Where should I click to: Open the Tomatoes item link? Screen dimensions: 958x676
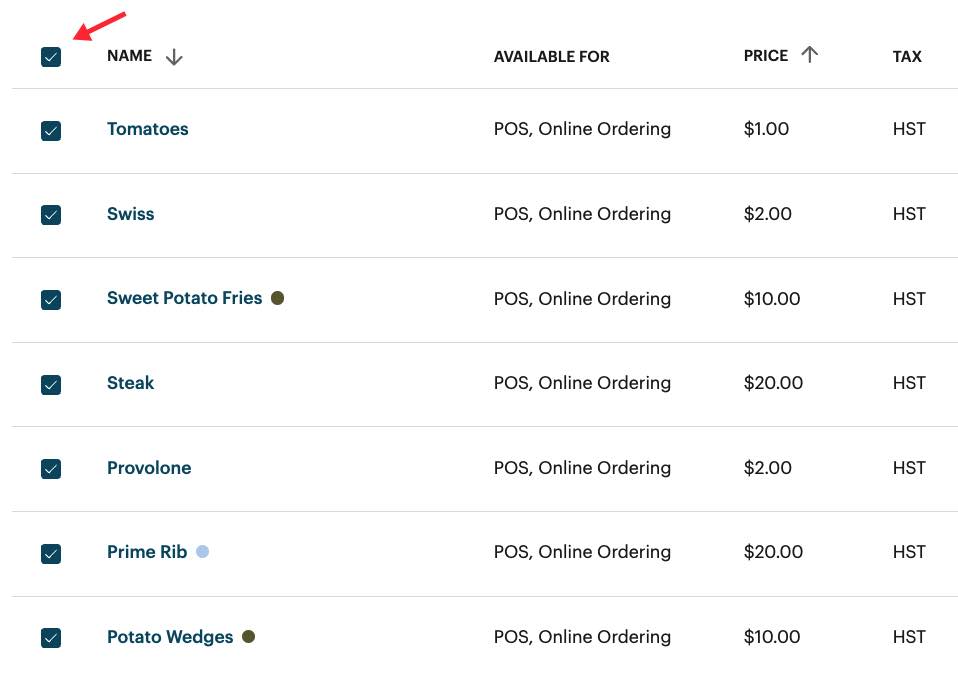(148, 129)
